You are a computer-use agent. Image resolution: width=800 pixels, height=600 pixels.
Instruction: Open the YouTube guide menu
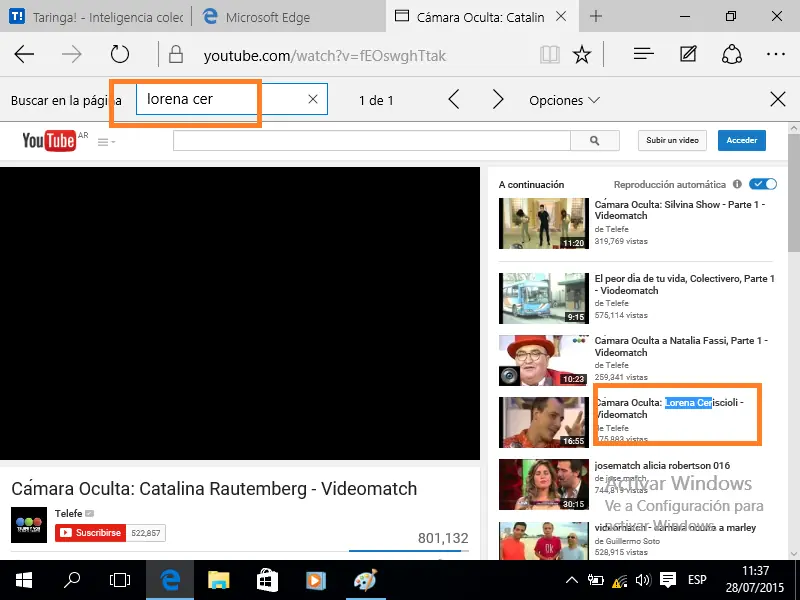[x=106, y=142]
